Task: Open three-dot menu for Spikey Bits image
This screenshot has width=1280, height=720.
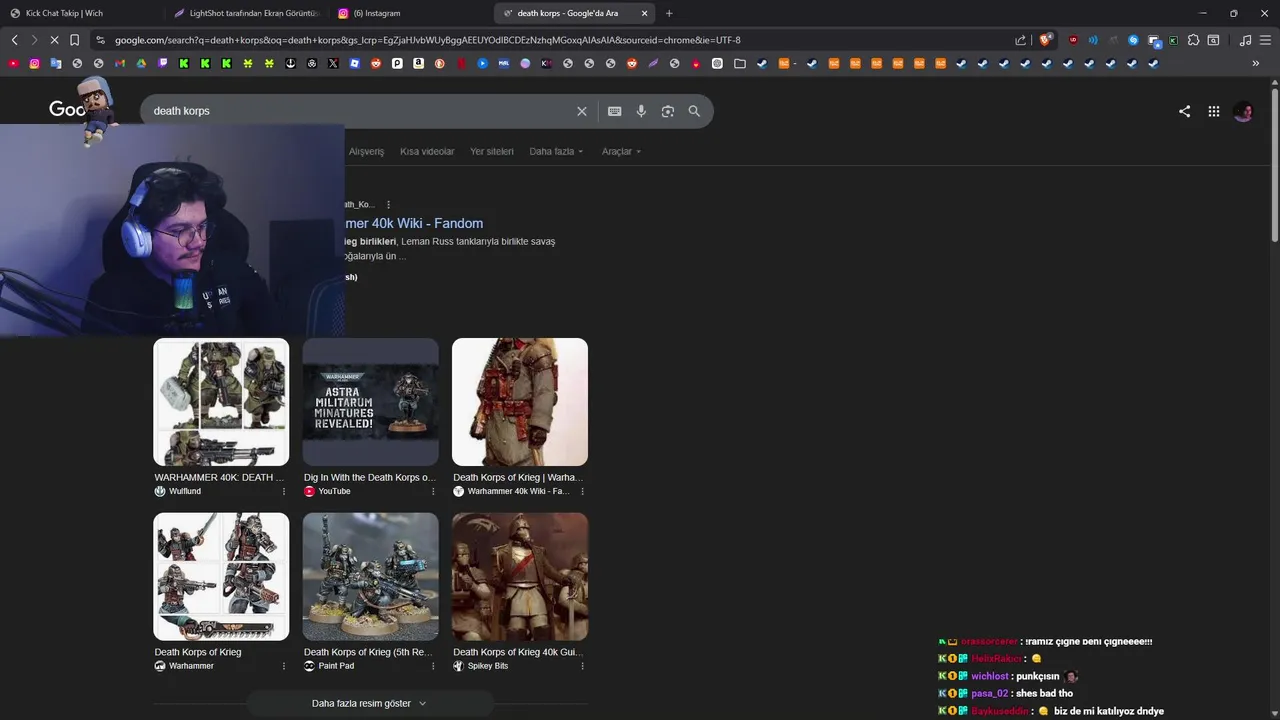Action: (x=582, y=666)
